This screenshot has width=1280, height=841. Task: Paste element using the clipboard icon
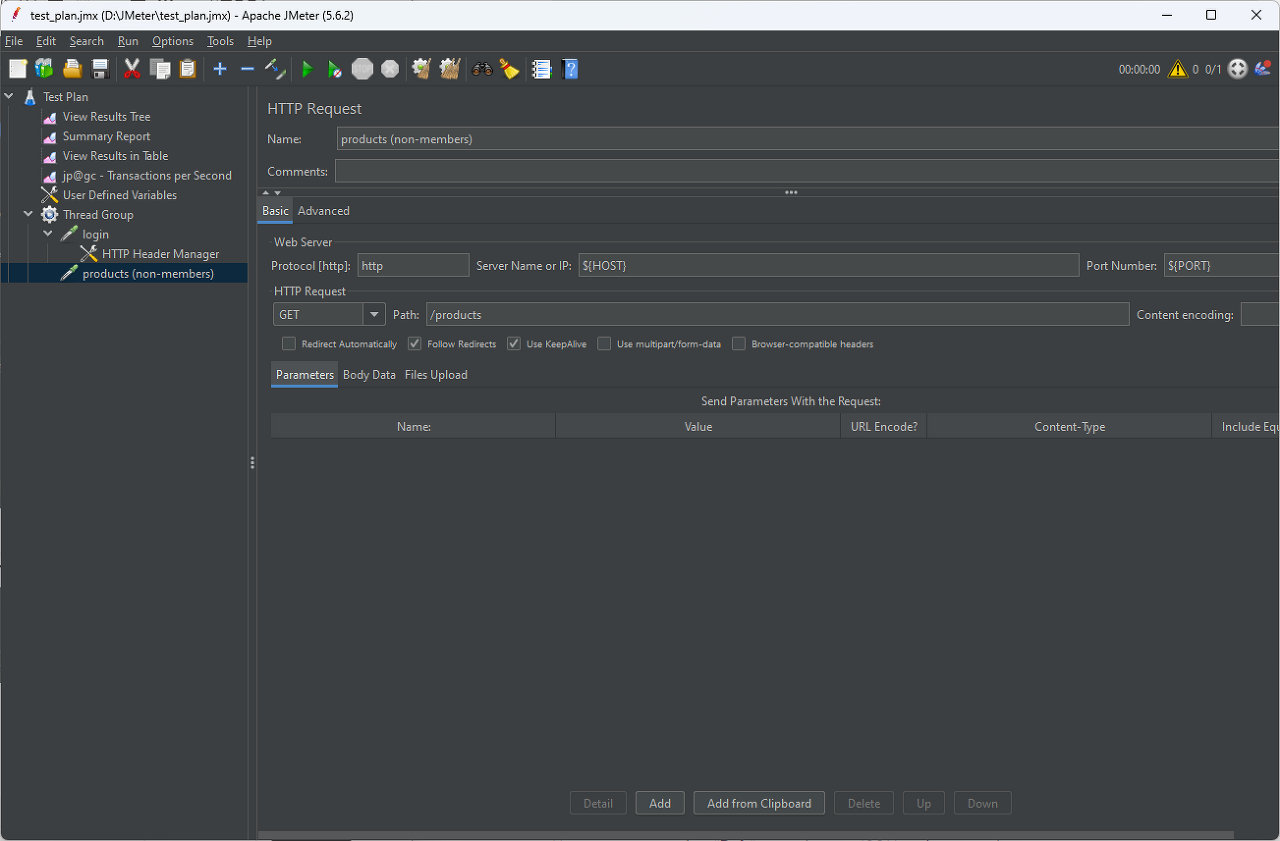tap(188, 69)
